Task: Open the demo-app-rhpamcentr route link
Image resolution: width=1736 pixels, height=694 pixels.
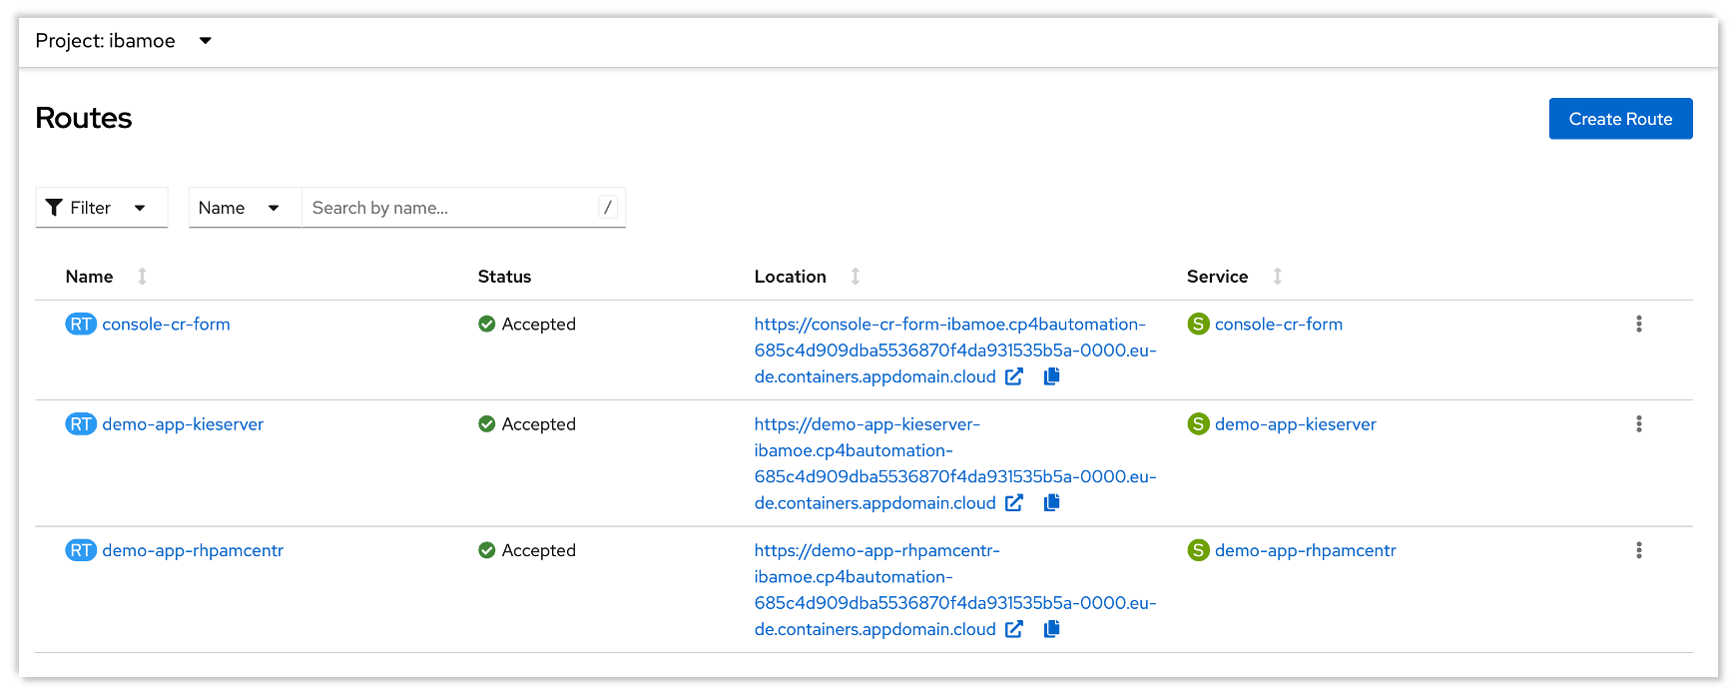Action: click(193, 550)
